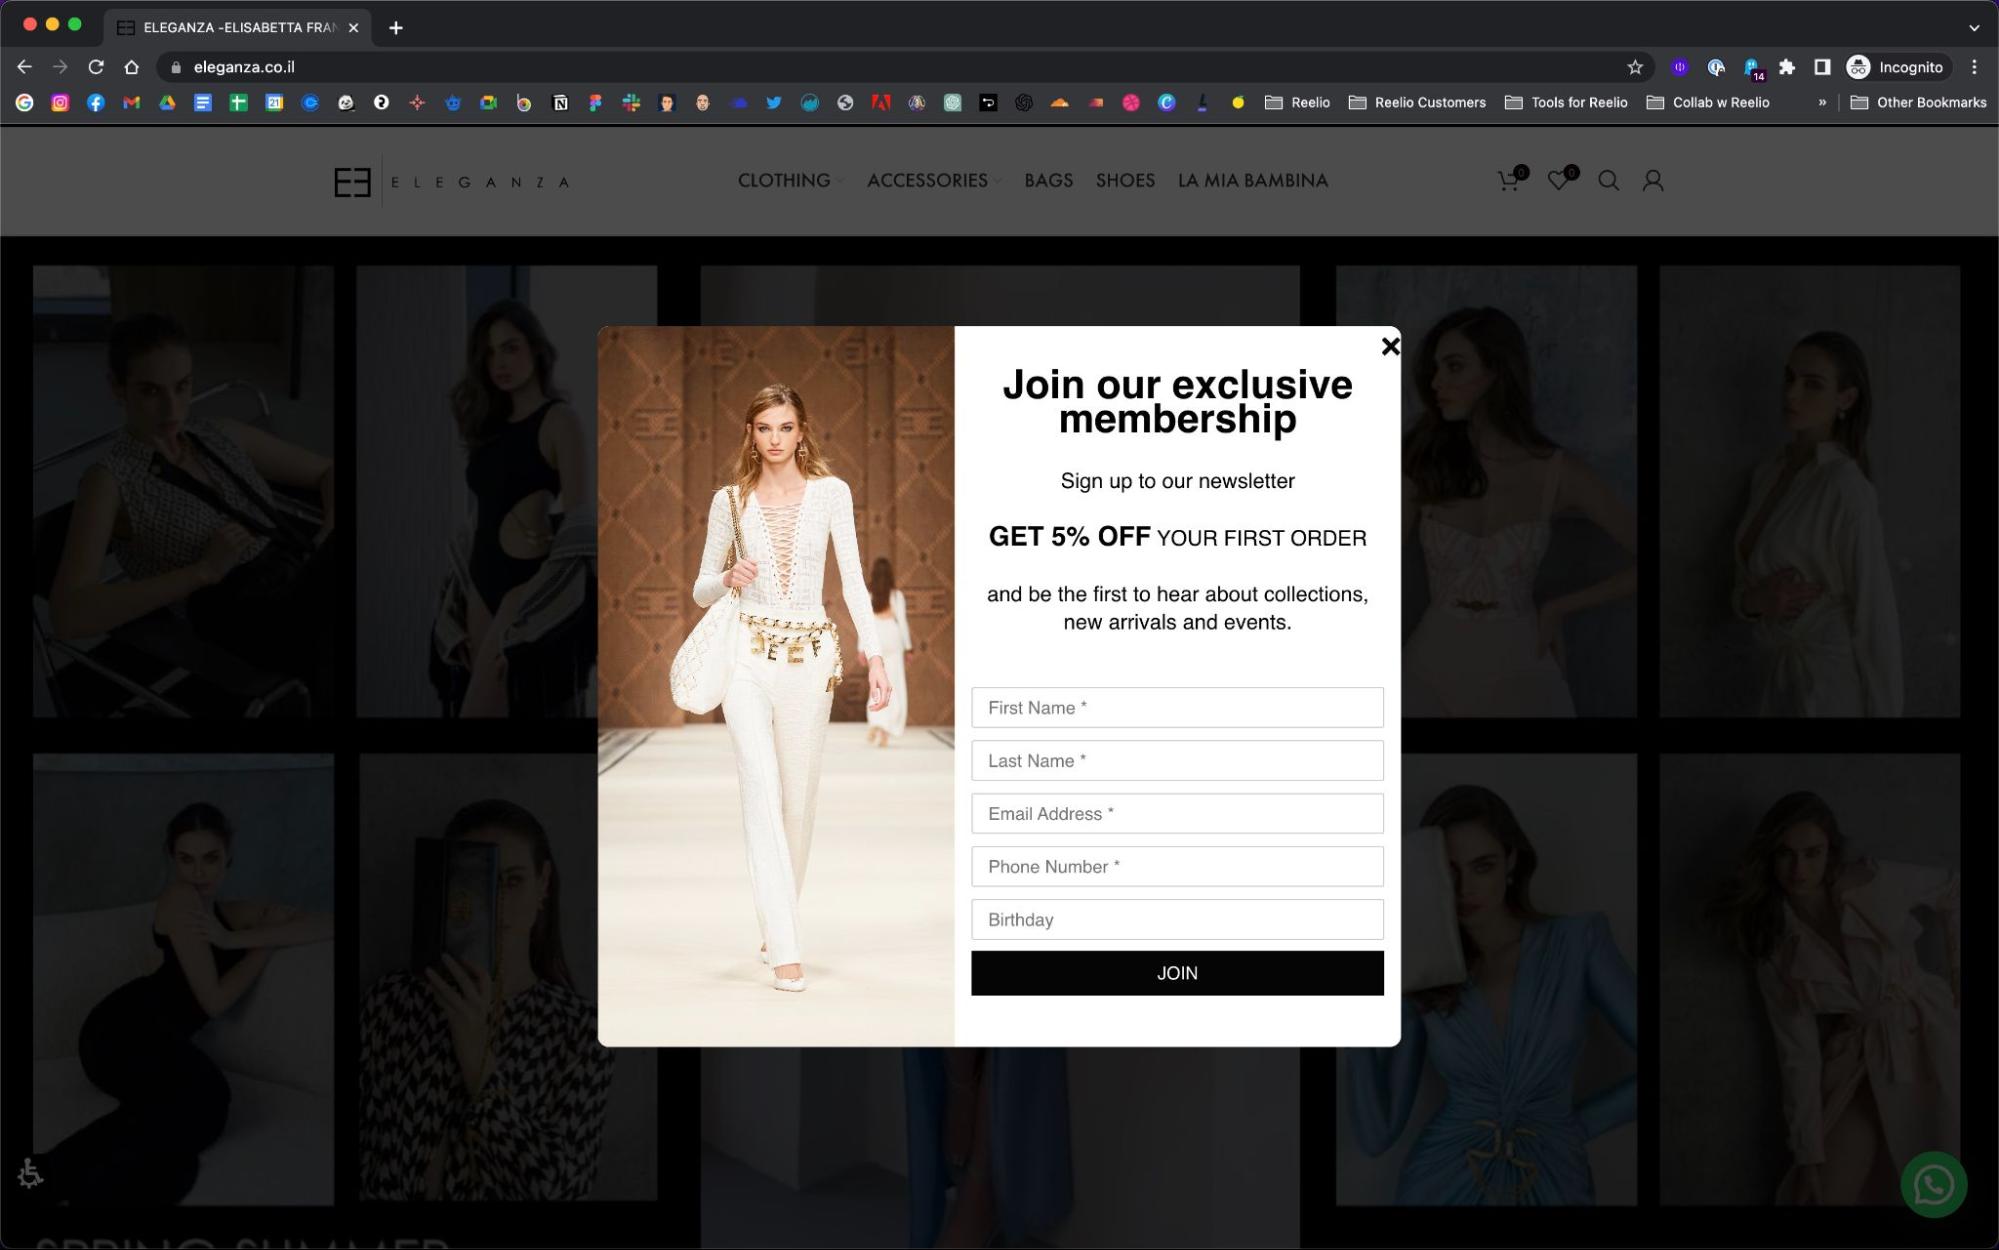The width and height of the screenshot is (1999, 1250).
Task: Open the Dribbble bookmark
Action: tap(1131, 102)
